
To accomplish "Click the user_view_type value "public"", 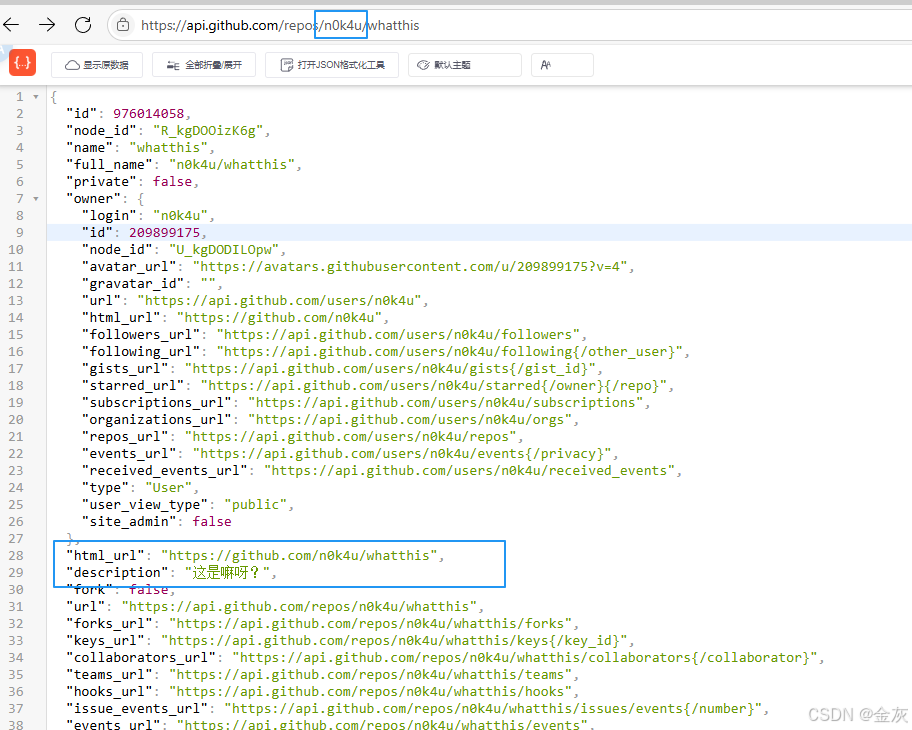I will pos(255,504).
